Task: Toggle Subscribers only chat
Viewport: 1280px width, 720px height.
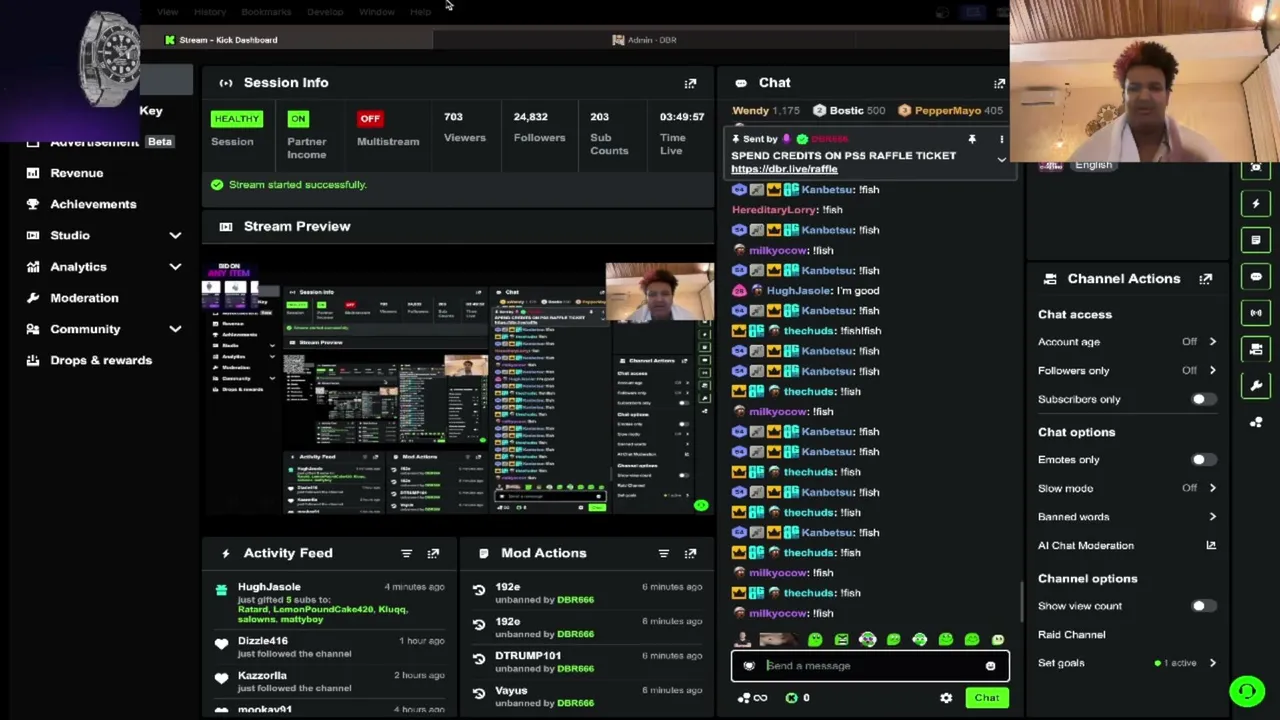Action: [1202, 399]
